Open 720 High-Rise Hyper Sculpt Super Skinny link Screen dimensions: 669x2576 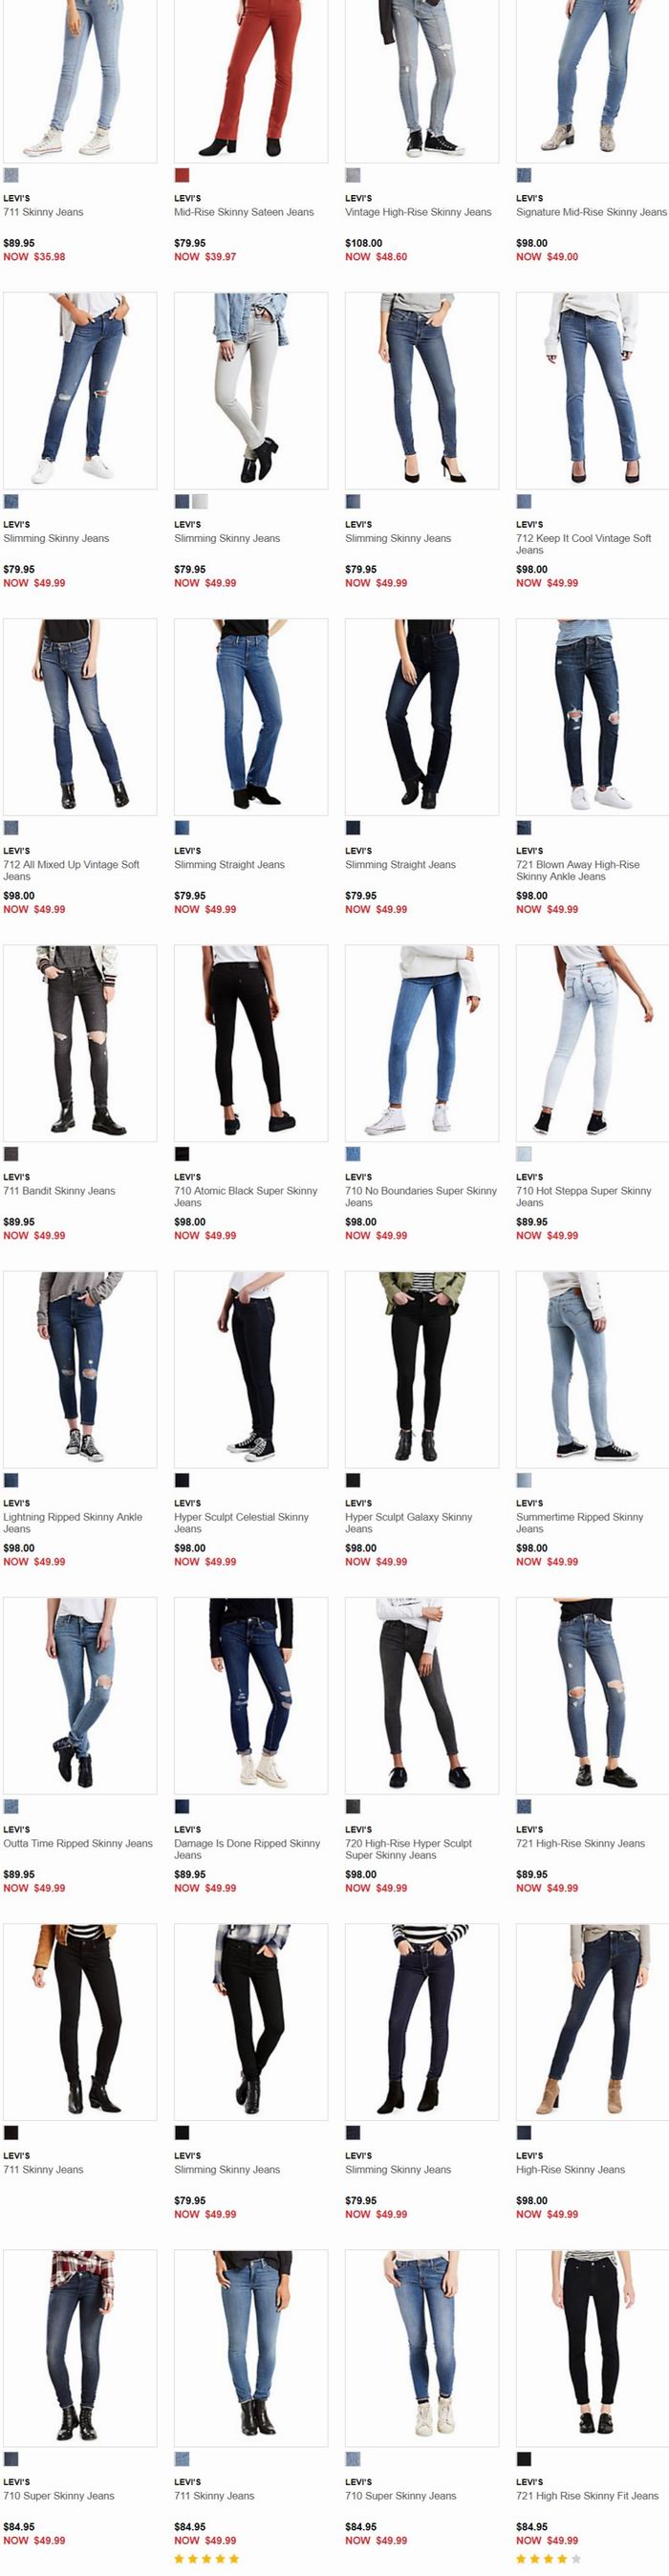coord(408,1849)
